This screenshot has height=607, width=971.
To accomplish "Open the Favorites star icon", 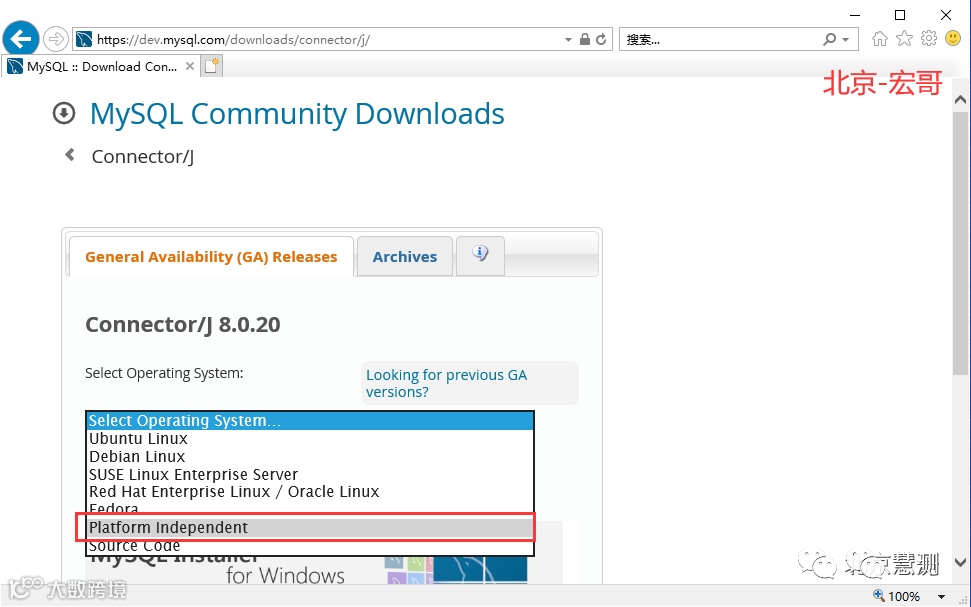I will pyautogui.click(x=904, y=39).
